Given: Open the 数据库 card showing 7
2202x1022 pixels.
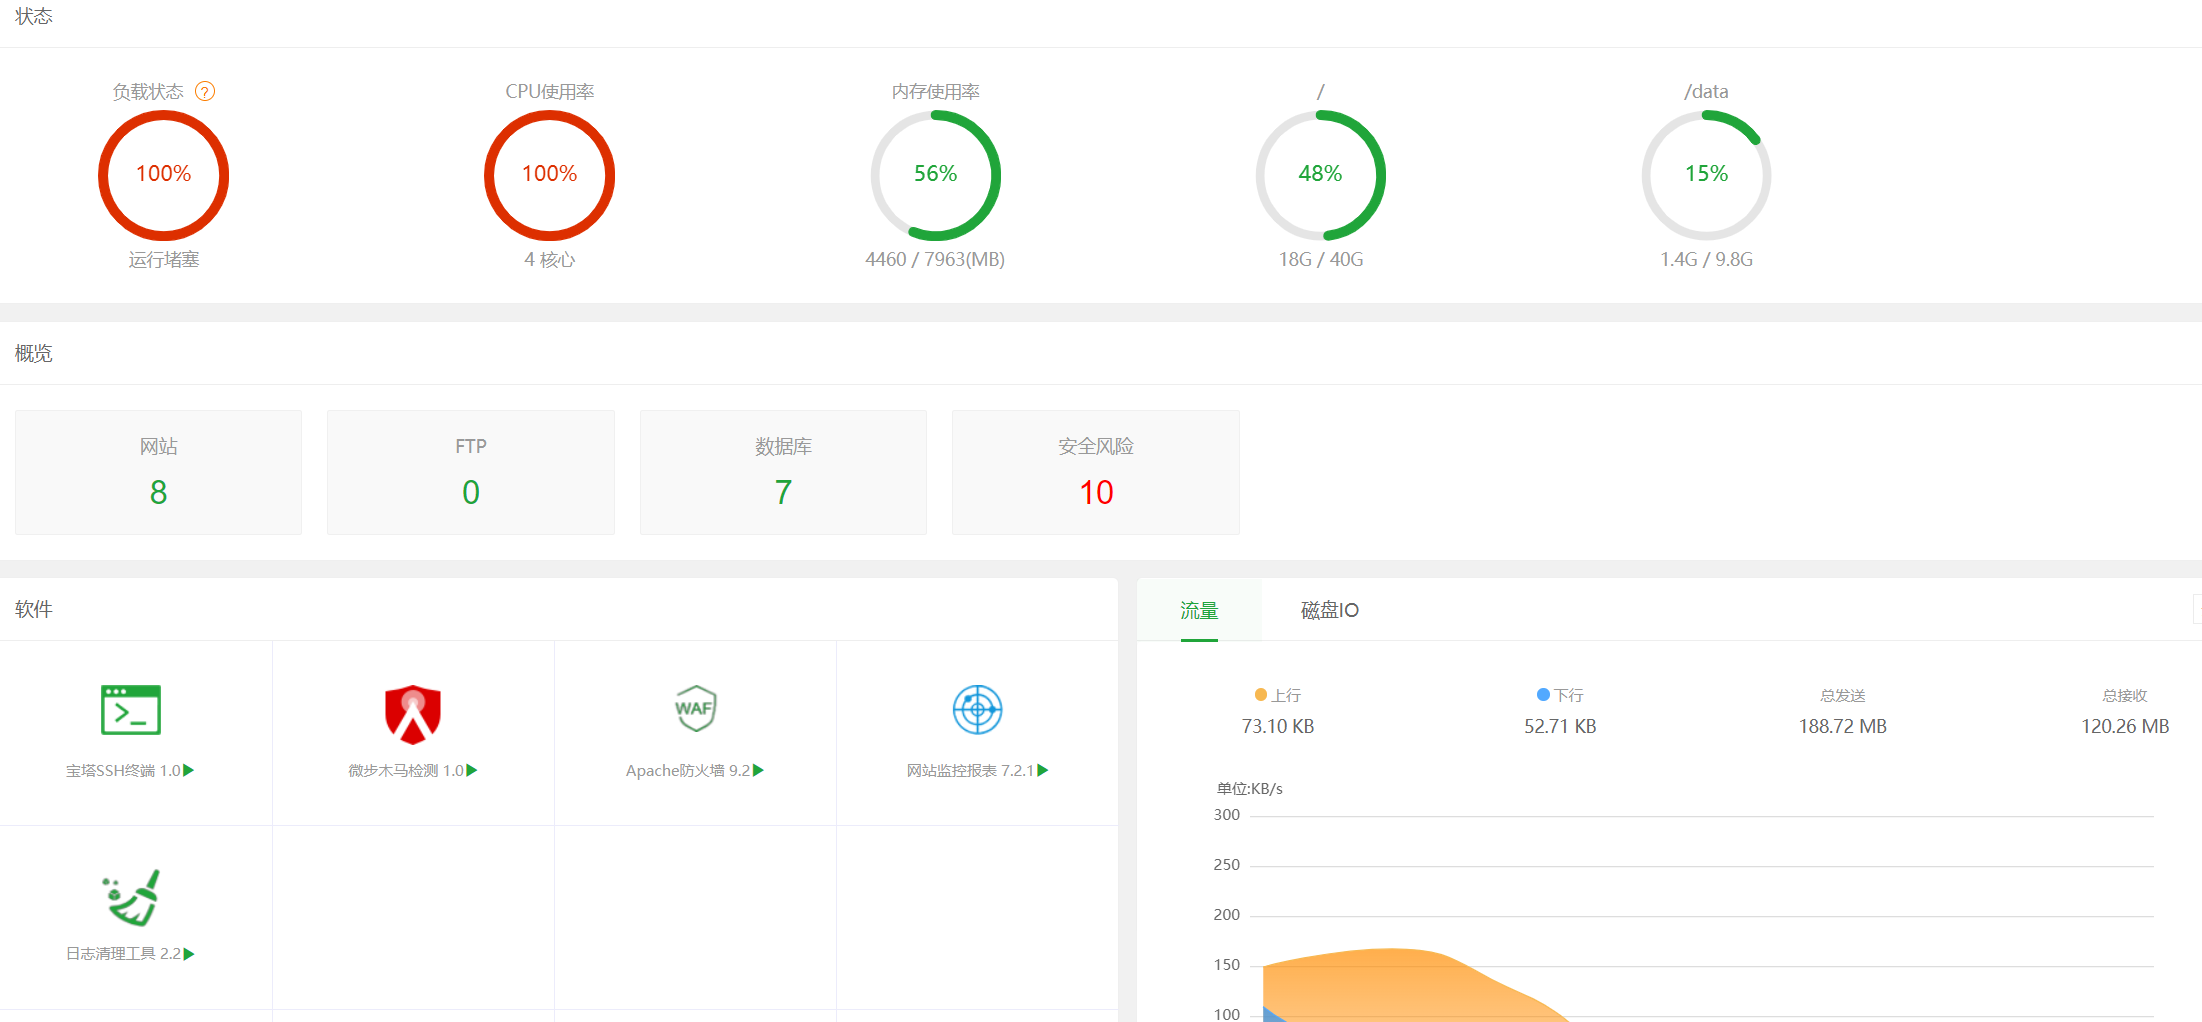Looking at the screenshot, I should (x=783, y=472).
